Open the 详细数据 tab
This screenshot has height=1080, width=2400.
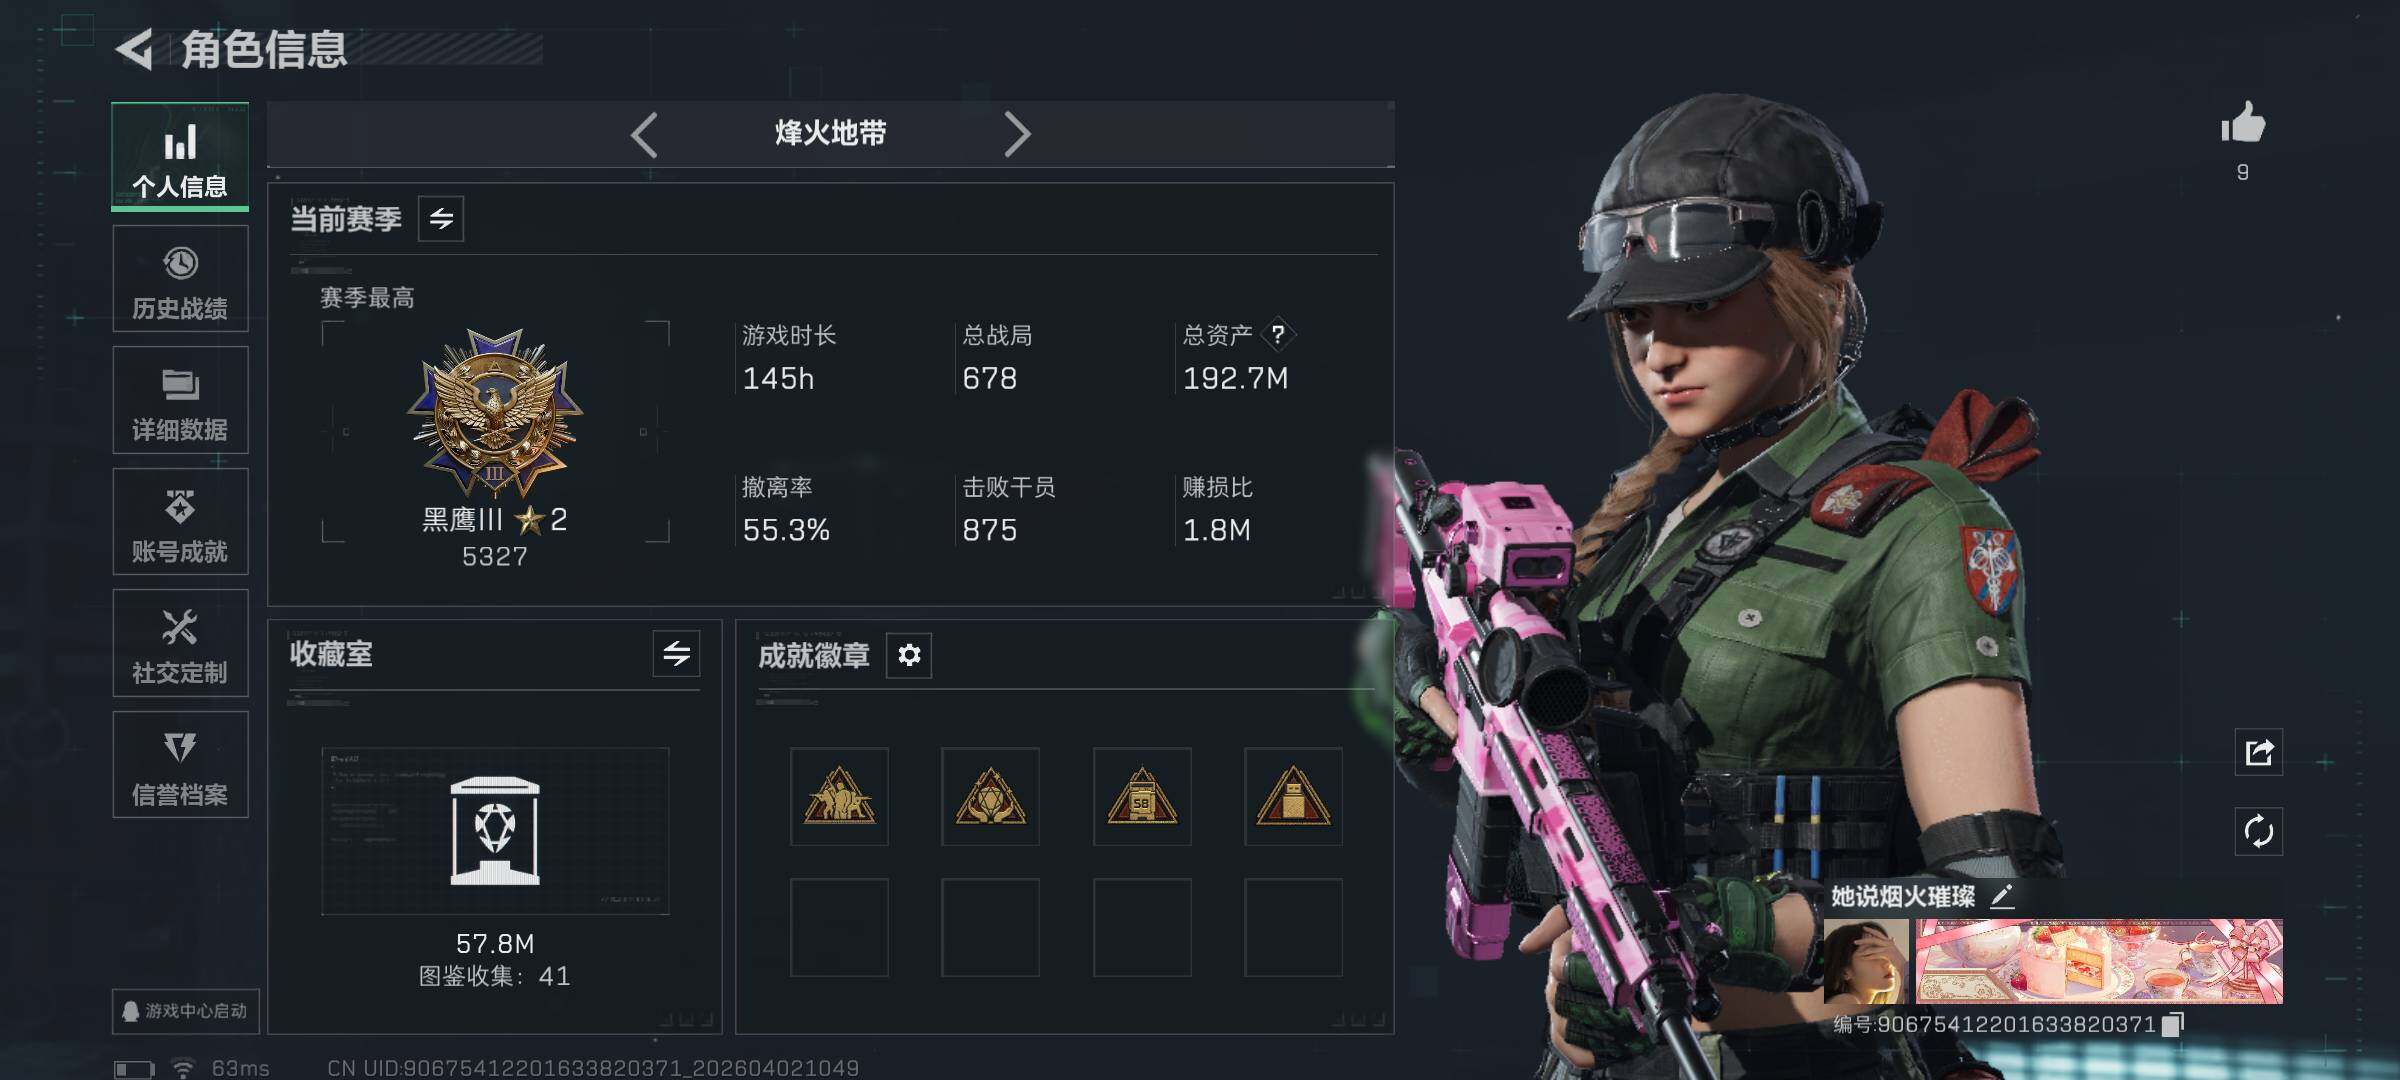coord(180,400)
